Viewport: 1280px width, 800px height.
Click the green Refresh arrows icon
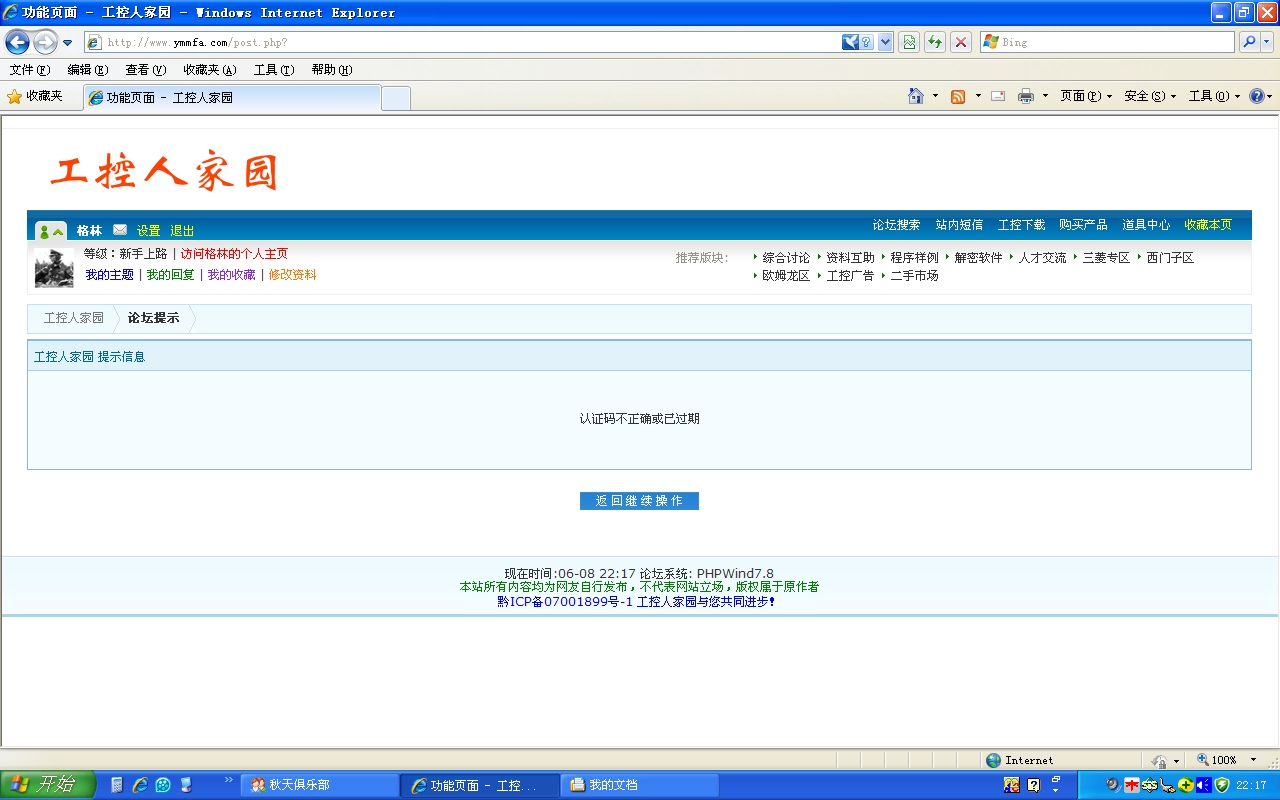pos(935,42)
